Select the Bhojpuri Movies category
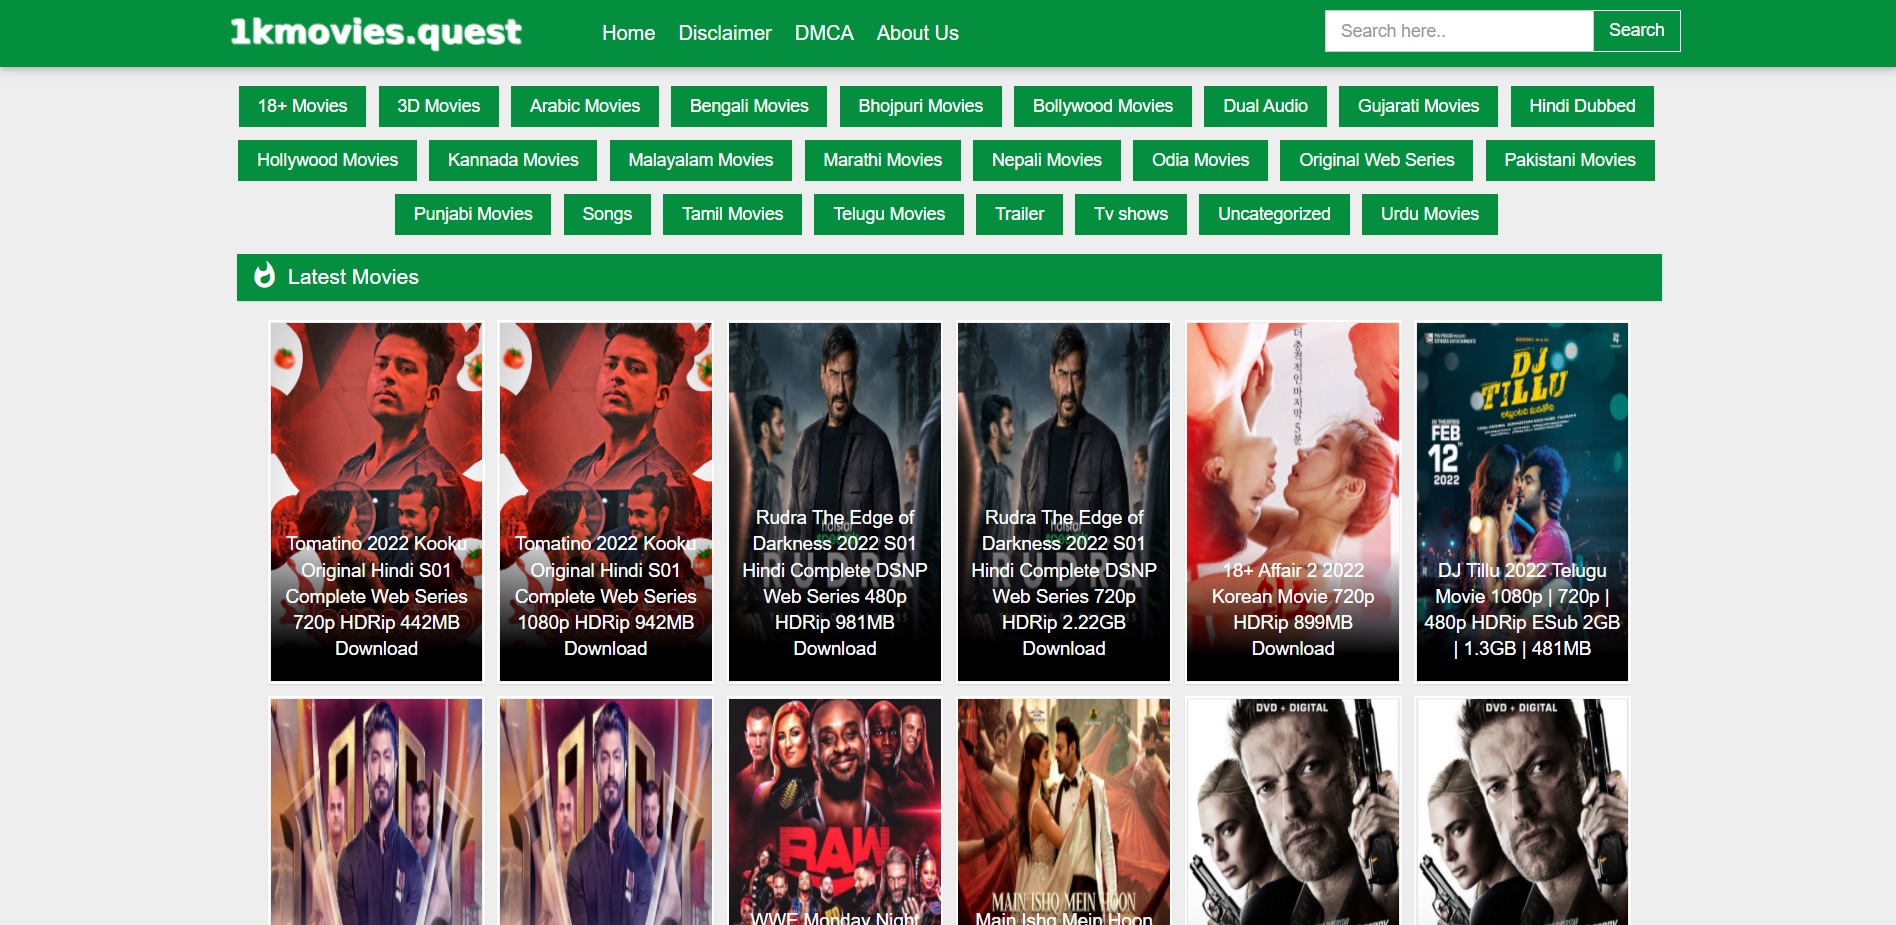1896x925 pixels. click(920, 106)
